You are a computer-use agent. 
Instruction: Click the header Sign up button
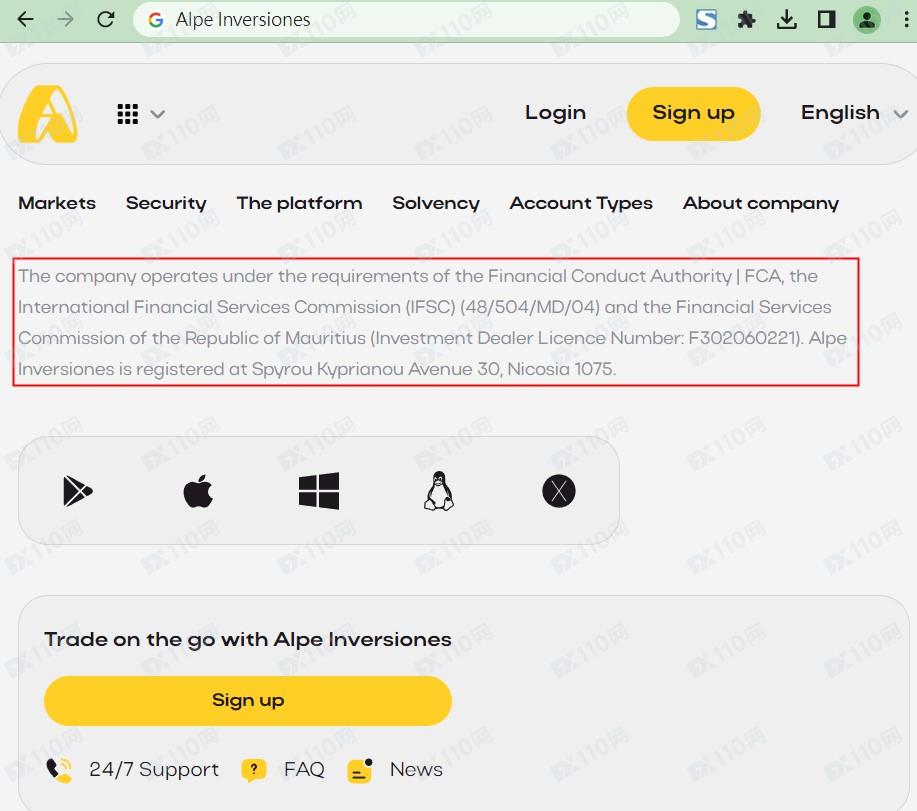pyautogui.click(x=693, y=113)
